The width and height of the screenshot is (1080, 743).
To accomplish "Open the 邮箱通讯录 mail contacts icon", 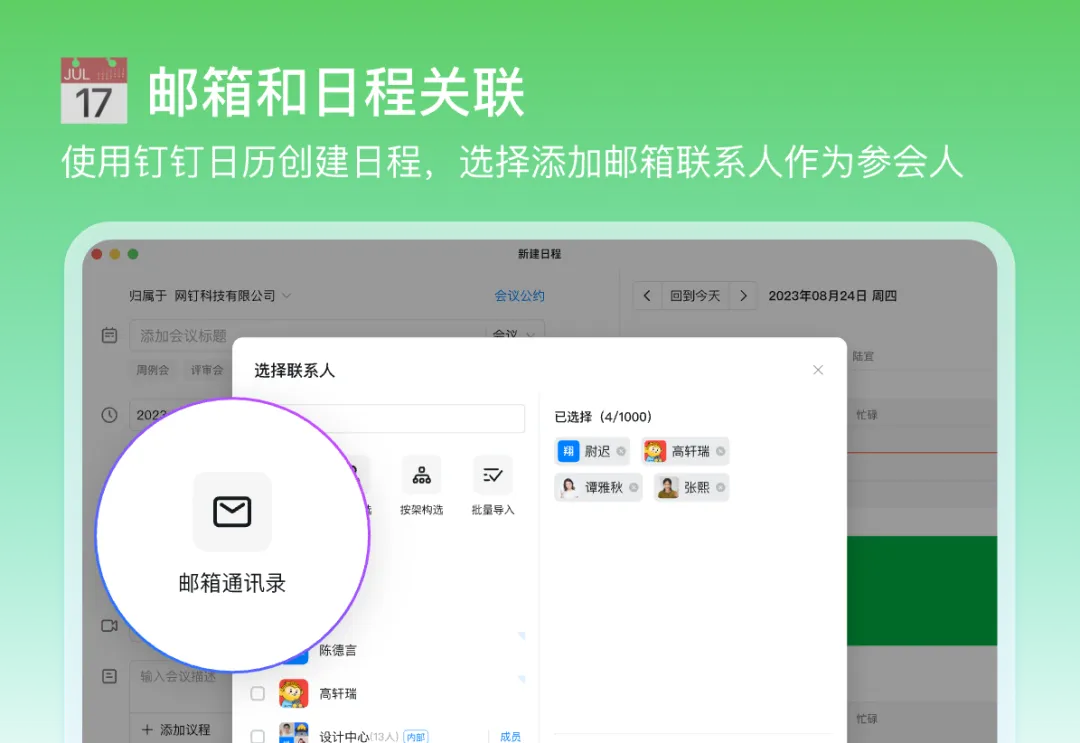I will (x=232, y=512).
